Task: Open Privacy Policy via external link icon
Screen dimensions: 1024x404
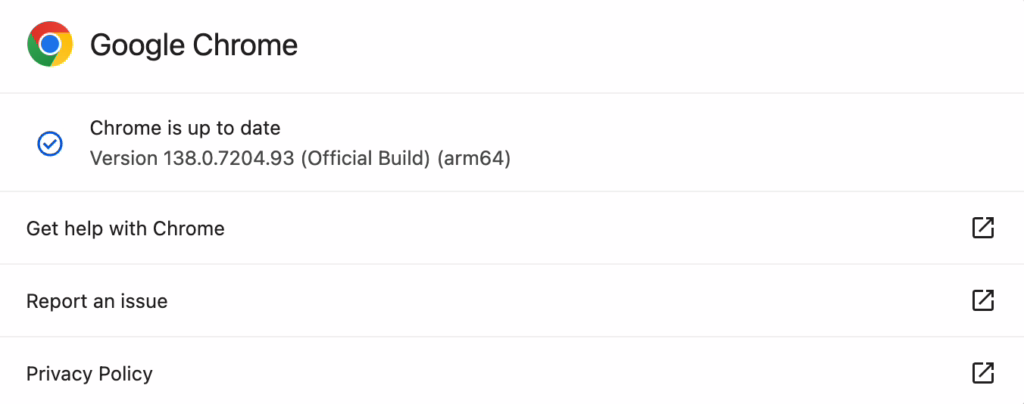Action: [983, 373]
